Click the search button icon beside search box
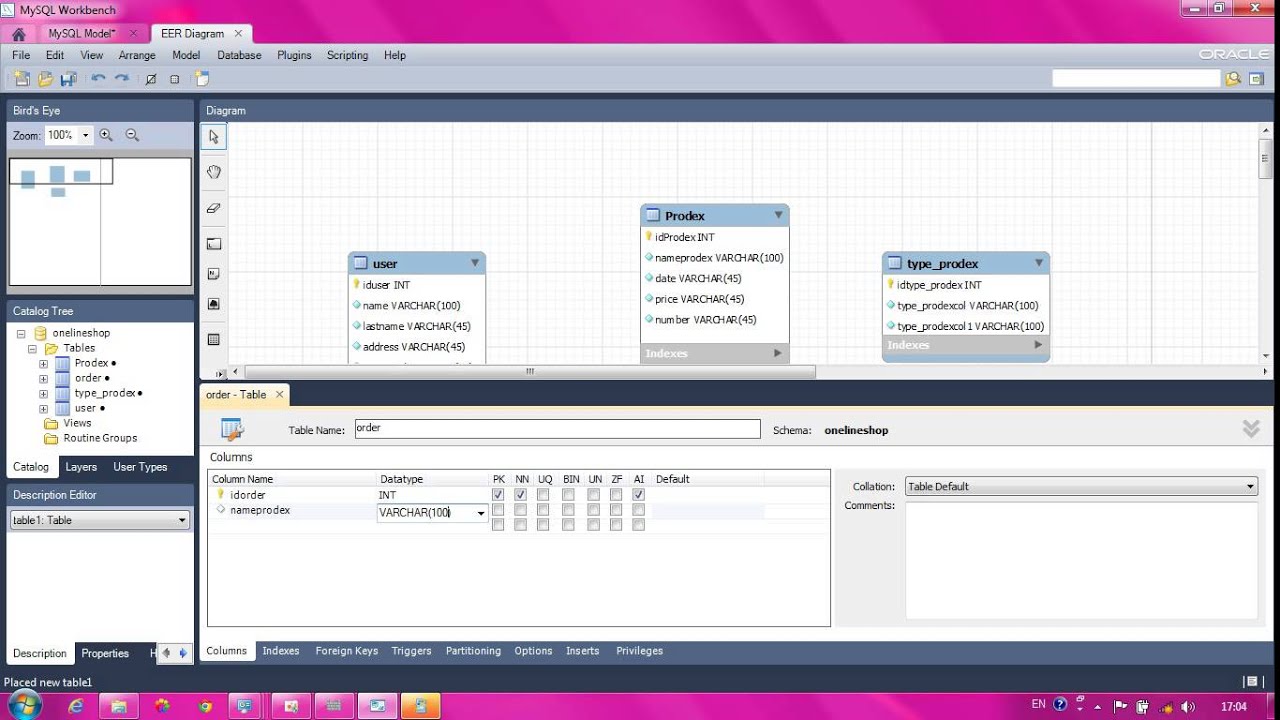1280x720 pixels. pos(1233,78)
